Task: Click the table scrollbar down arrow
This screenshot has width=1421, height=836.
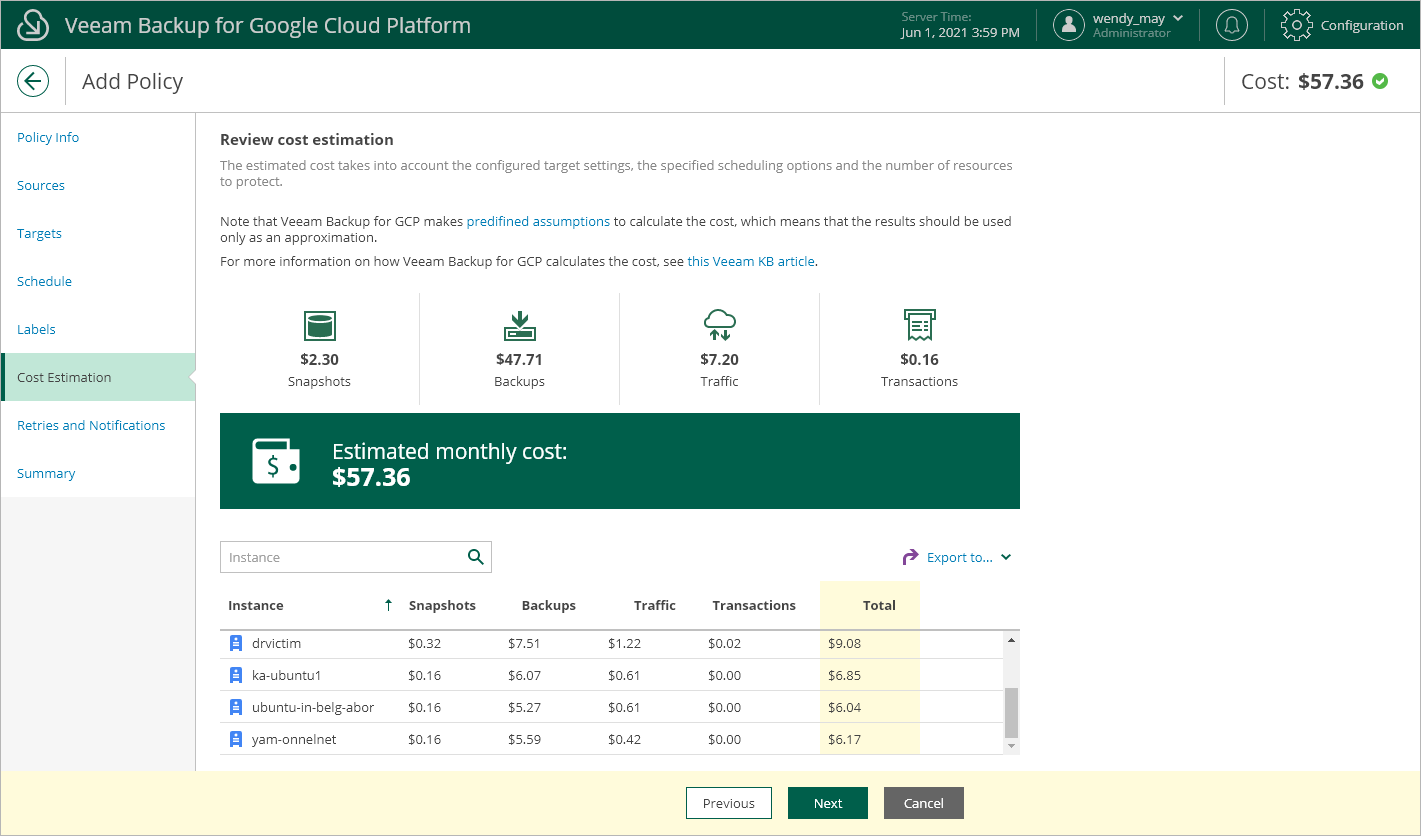Action: 1011,745
